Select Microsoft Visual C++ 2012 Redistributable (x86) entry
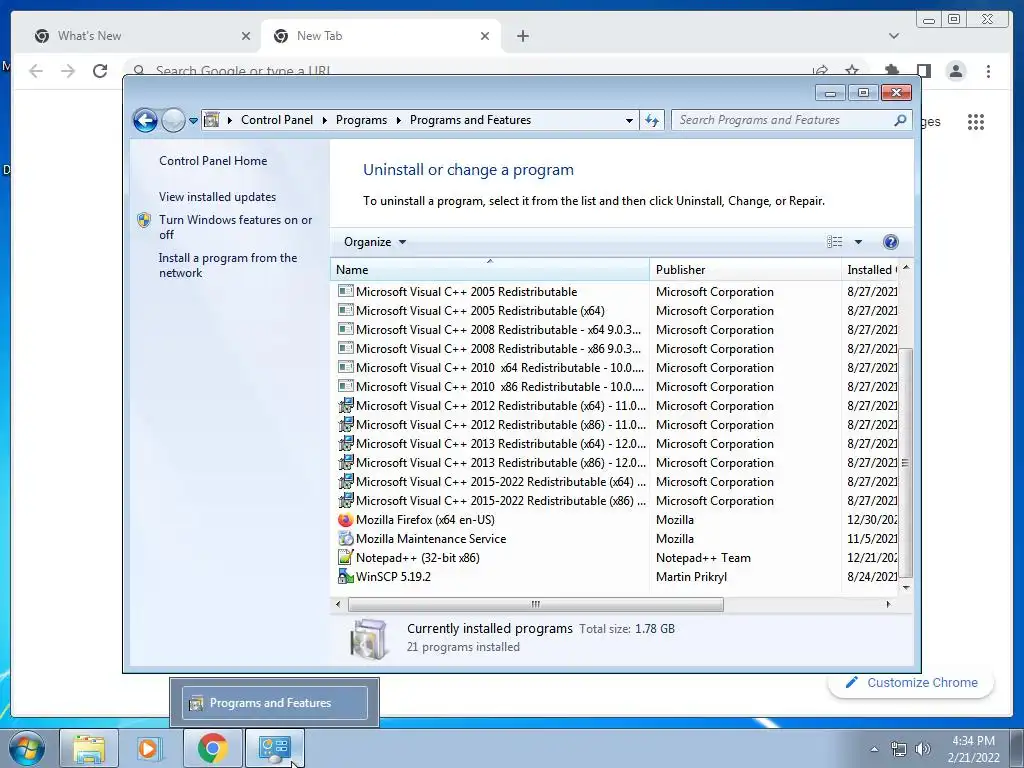1024x768 pixels. coord(501,424)
